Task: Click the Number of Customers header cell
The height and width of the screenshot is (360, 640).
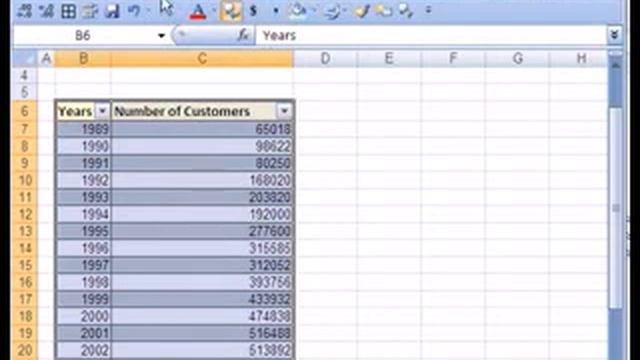Action: 202,111
